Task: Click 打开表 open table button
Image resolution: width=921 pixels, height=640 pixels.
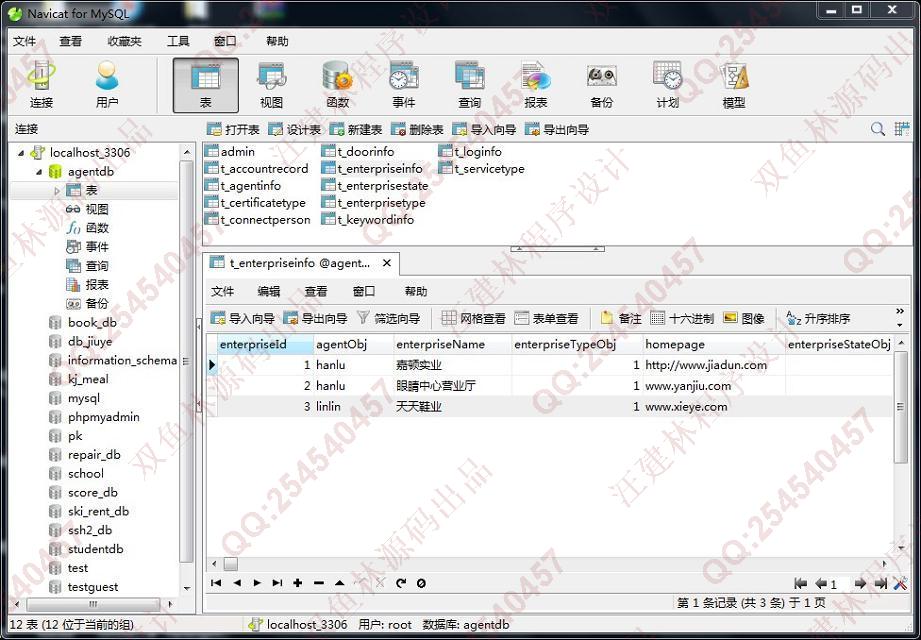Action: click(234, 130)
